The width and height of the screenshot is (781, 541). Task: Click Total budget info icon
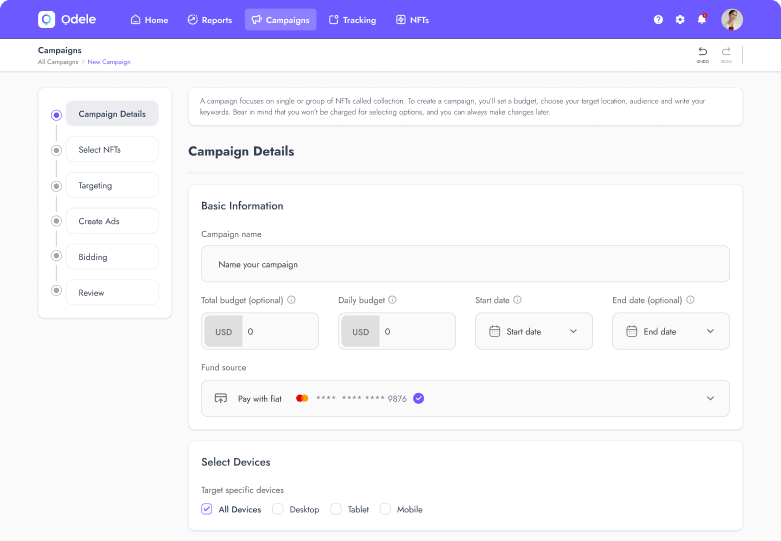click(292, 300)
